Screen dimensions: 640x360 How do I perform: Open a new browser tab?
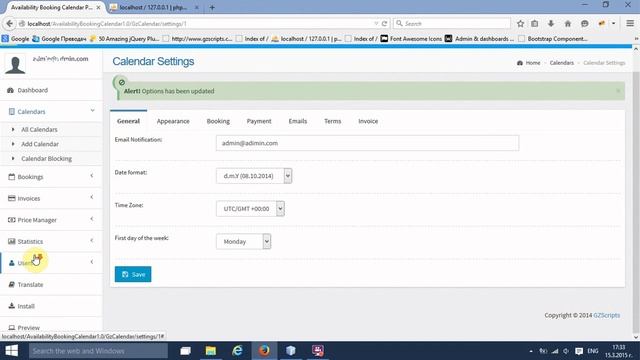(x=212, y=7)
